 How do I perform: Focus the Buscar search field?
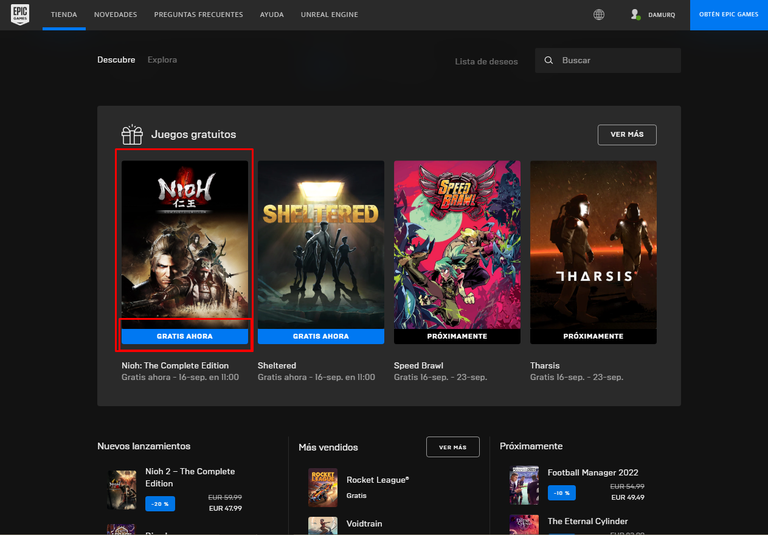(615, 61)
